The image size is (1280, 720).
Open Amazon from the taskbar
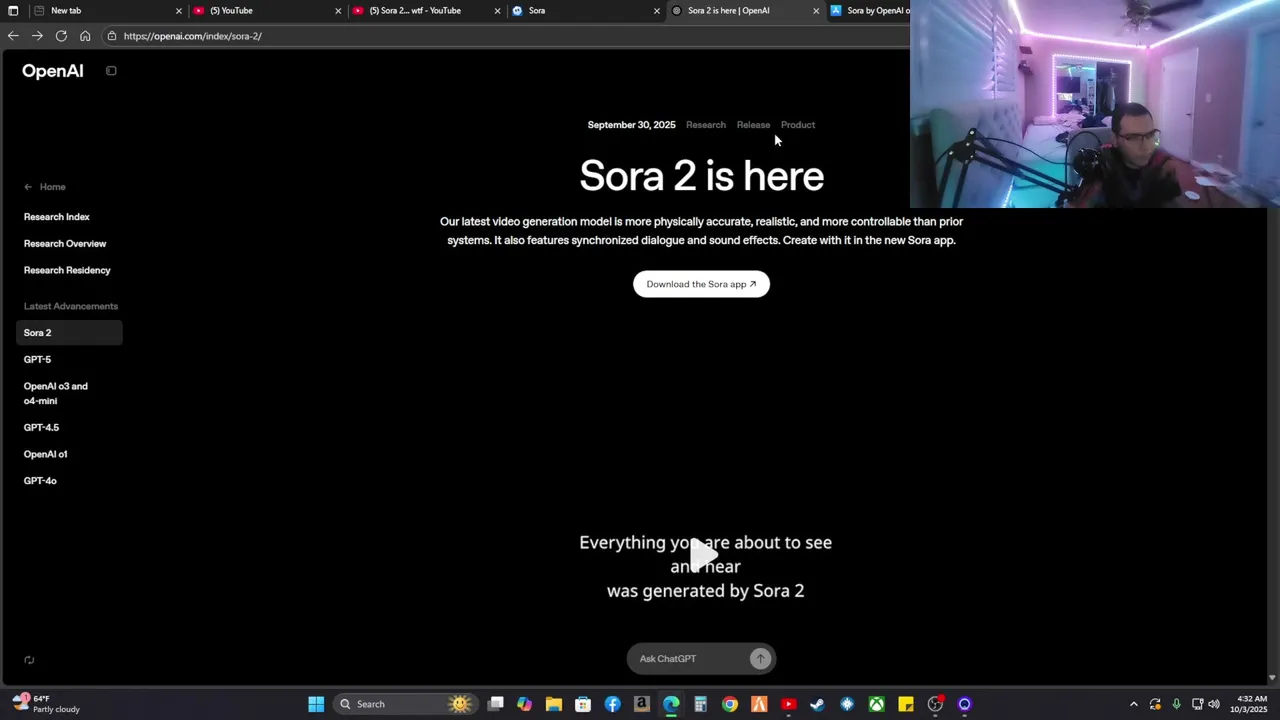(x=642, y=704)
